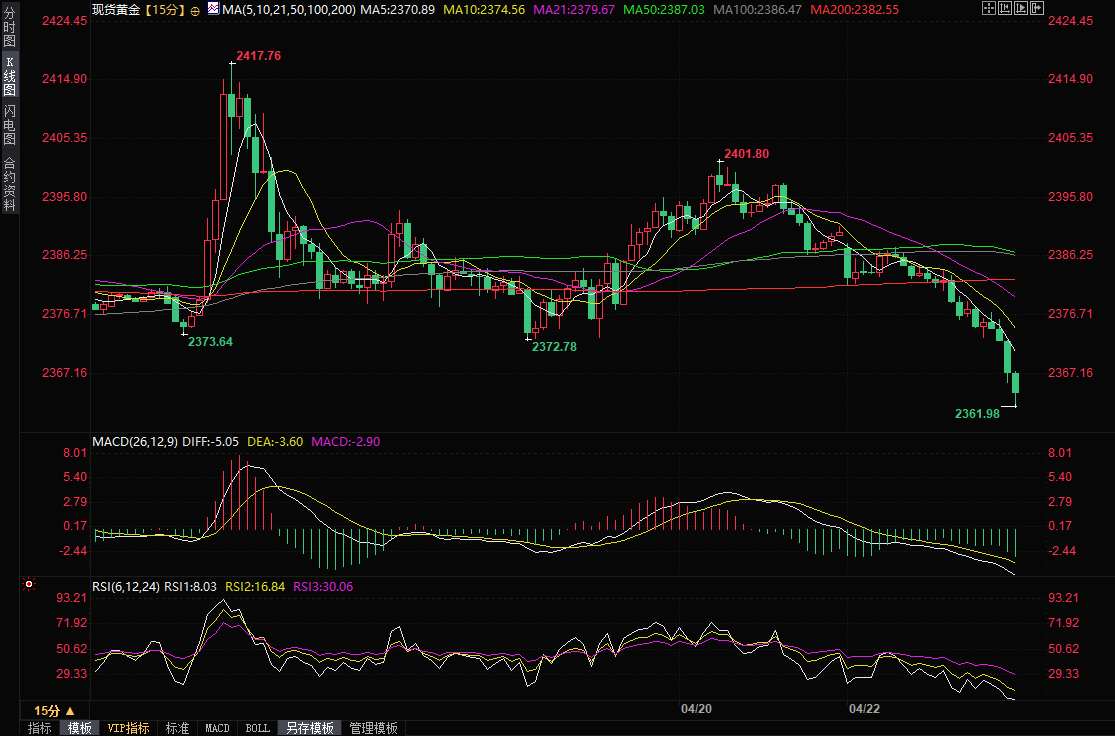
Task: Click the crosshair cursor icon at top right
Action: click(x=988, y=9)
